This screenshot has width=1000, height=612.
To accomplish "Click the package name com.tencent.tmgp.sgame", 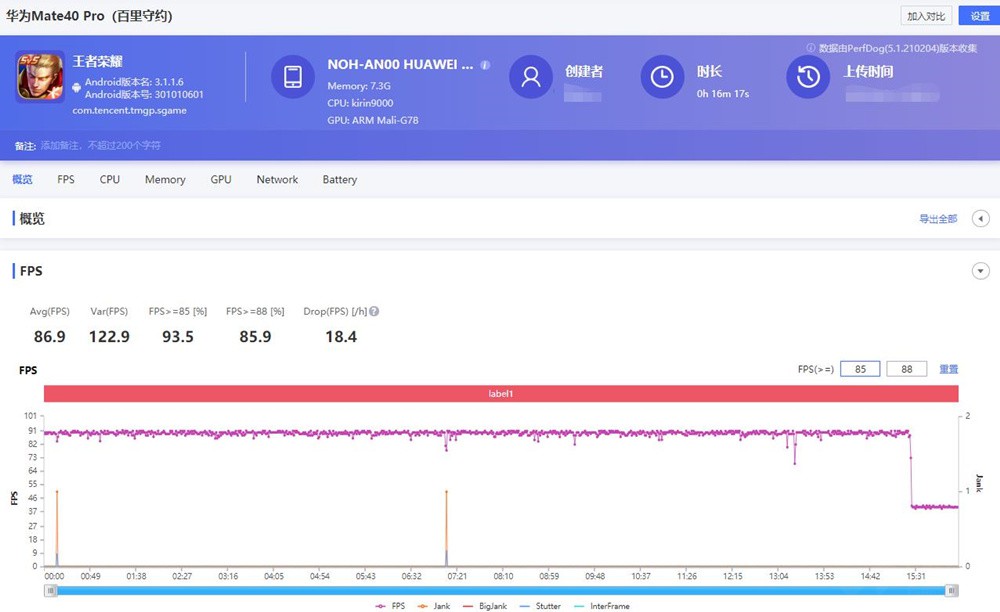I will point(129,110).
